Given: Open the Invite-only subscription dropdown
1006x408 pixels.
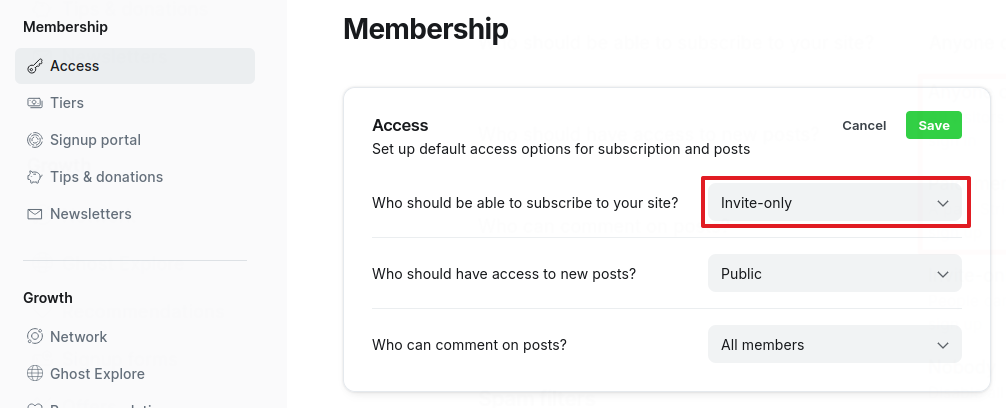Looking at the screenshot, I should pyautogui.click(x=820, y=203).
